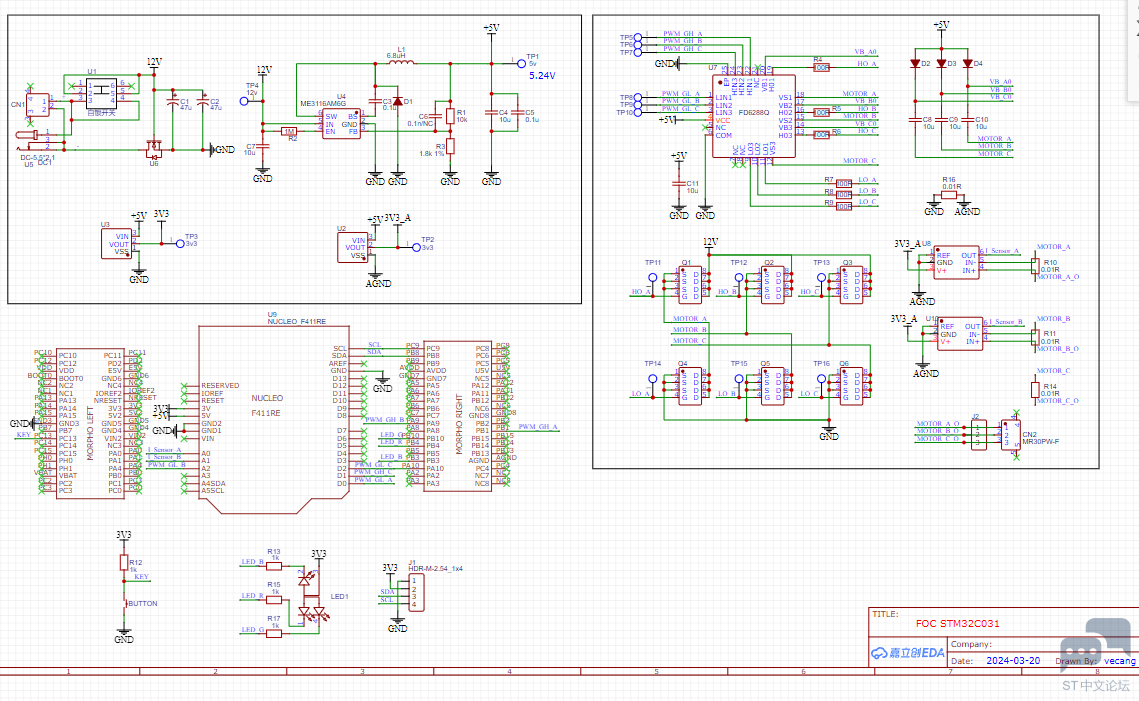The image size is (1139, 701).
Task: Click shunt resistor R10 0.01R
Action: coord(1035,267)
